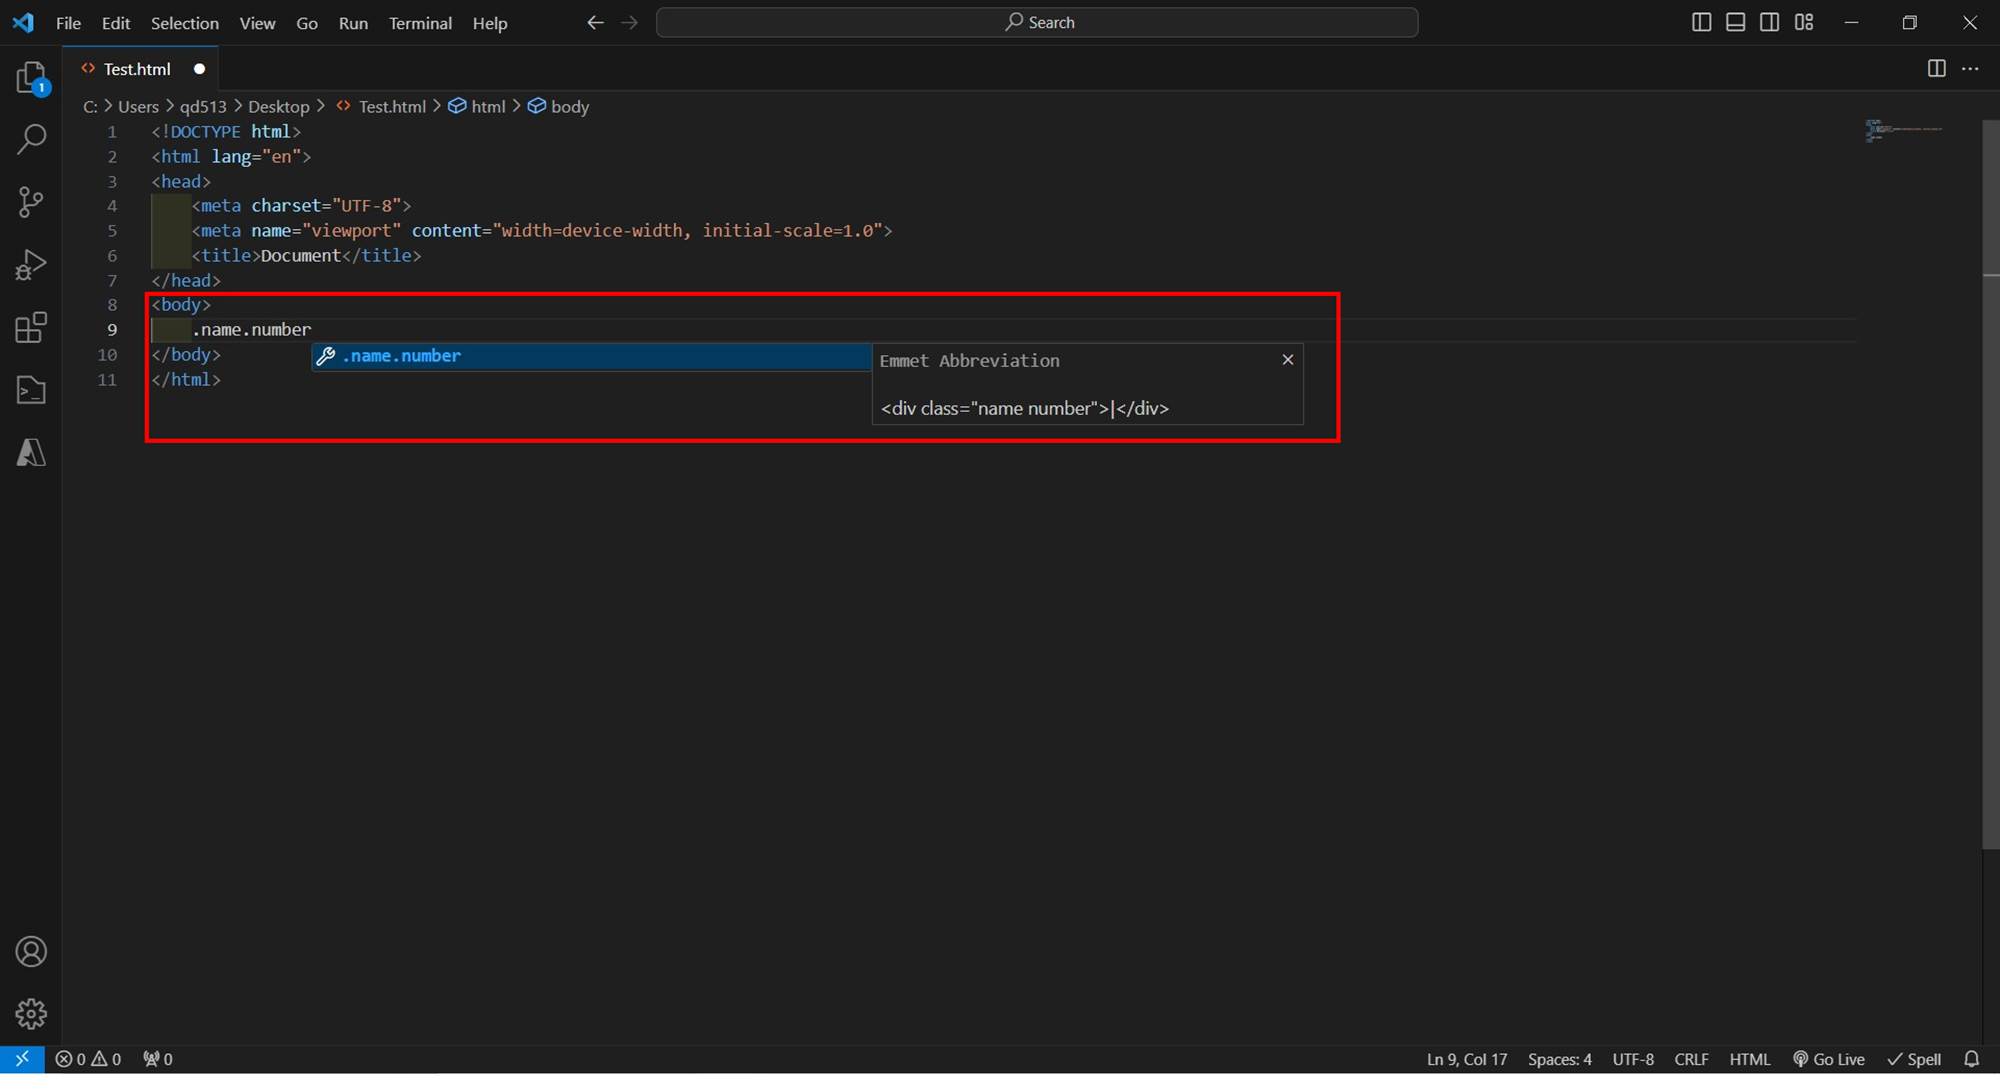The image size is (2000, 1074).
Task: Open the View menu
Action: click(x=257, y=23)
